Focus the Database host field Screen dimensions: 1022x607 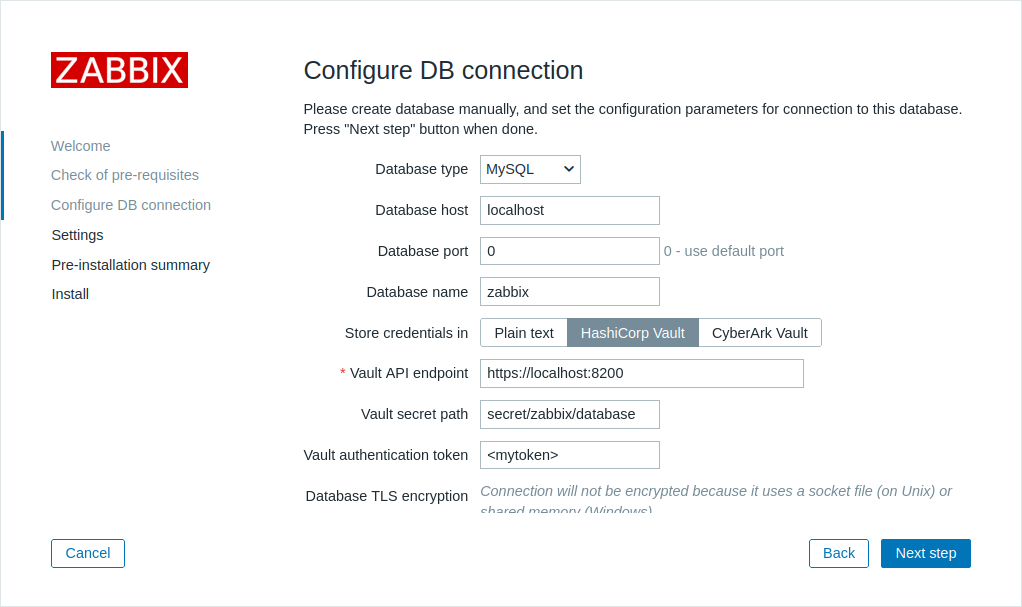570,211
